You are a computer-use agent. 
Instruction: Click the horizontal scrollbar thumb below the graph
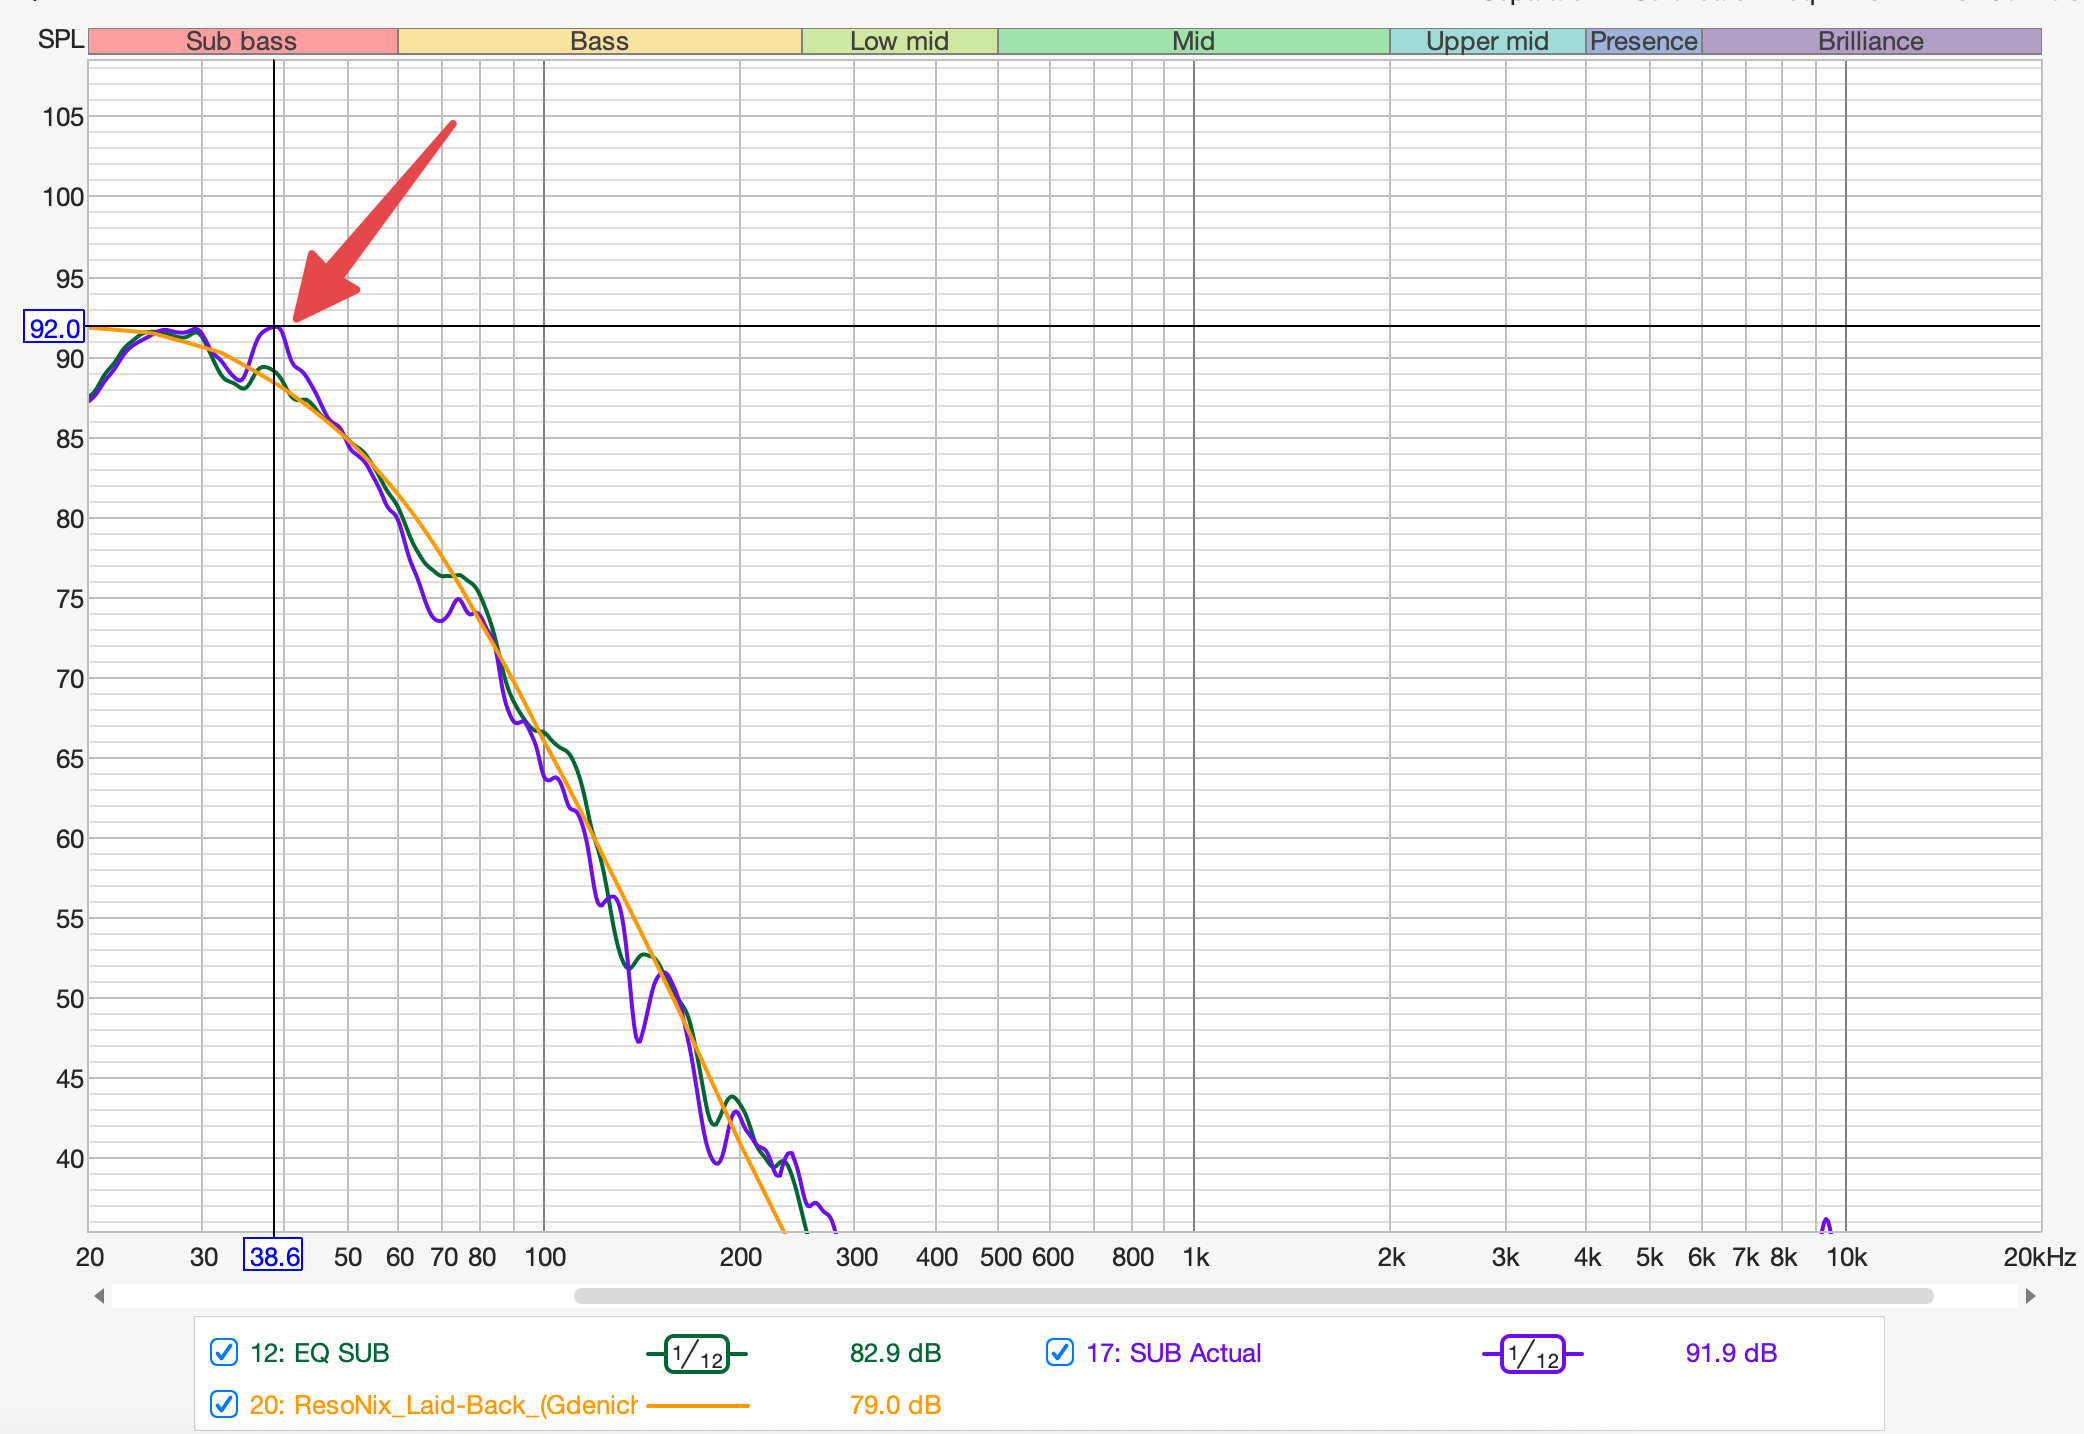[1253, 1296]
